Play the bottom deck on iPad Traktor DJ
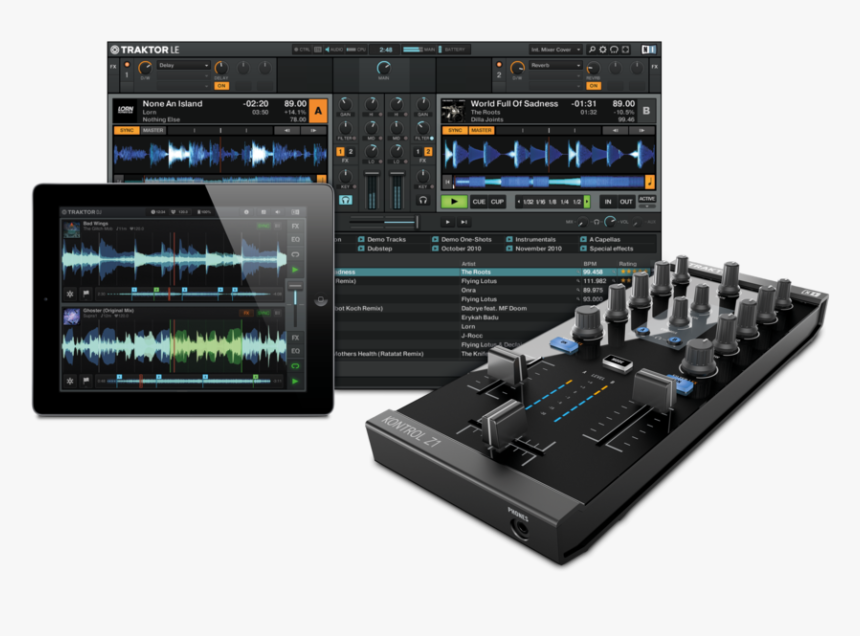860x636 pixels. click(295, 381)
